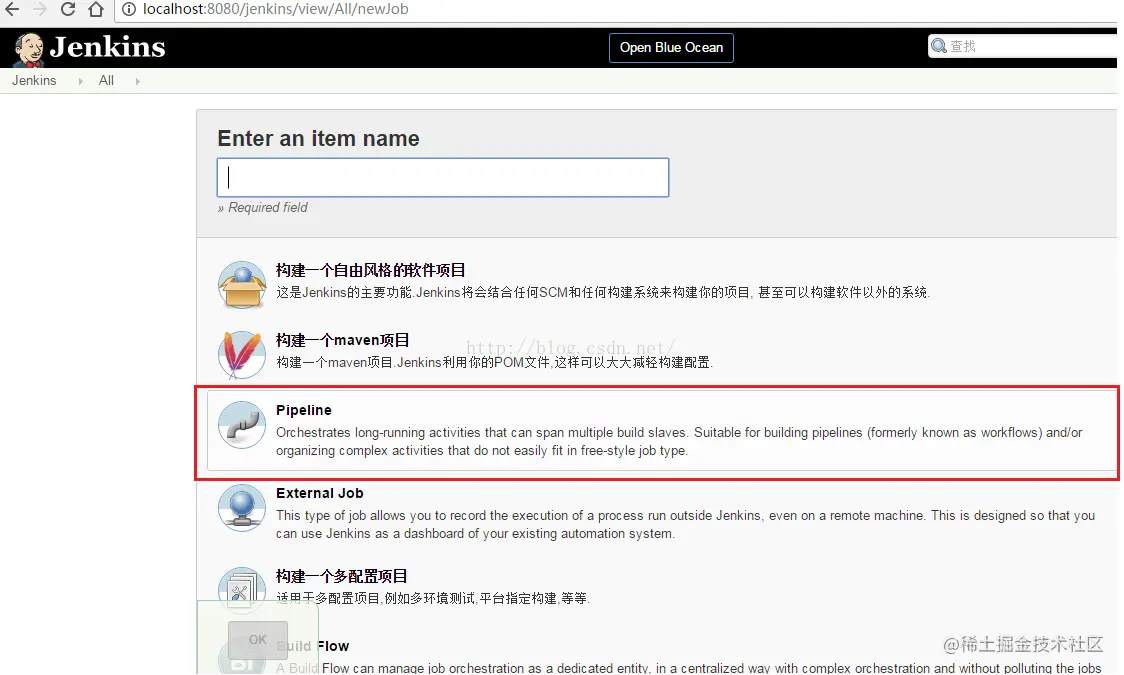The width and height of the screenshot is (1124, 675).
Task: Choose the Pipeline item title
Action: (304, 410)
